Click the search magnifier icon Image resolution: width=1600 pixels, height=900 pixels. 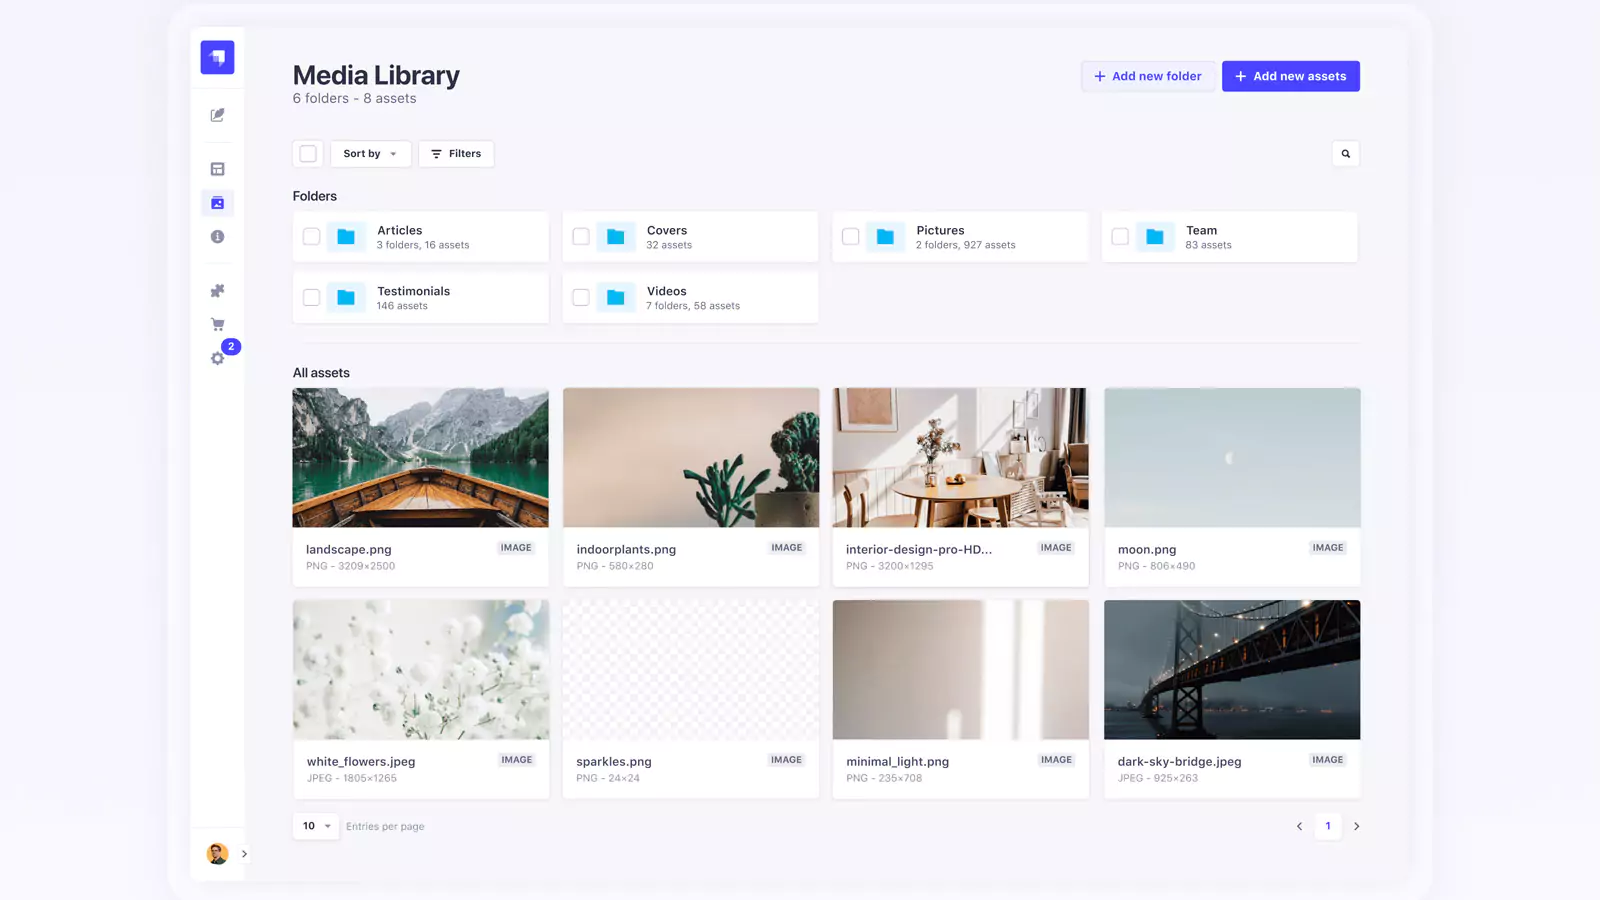tap(1346, 154)
